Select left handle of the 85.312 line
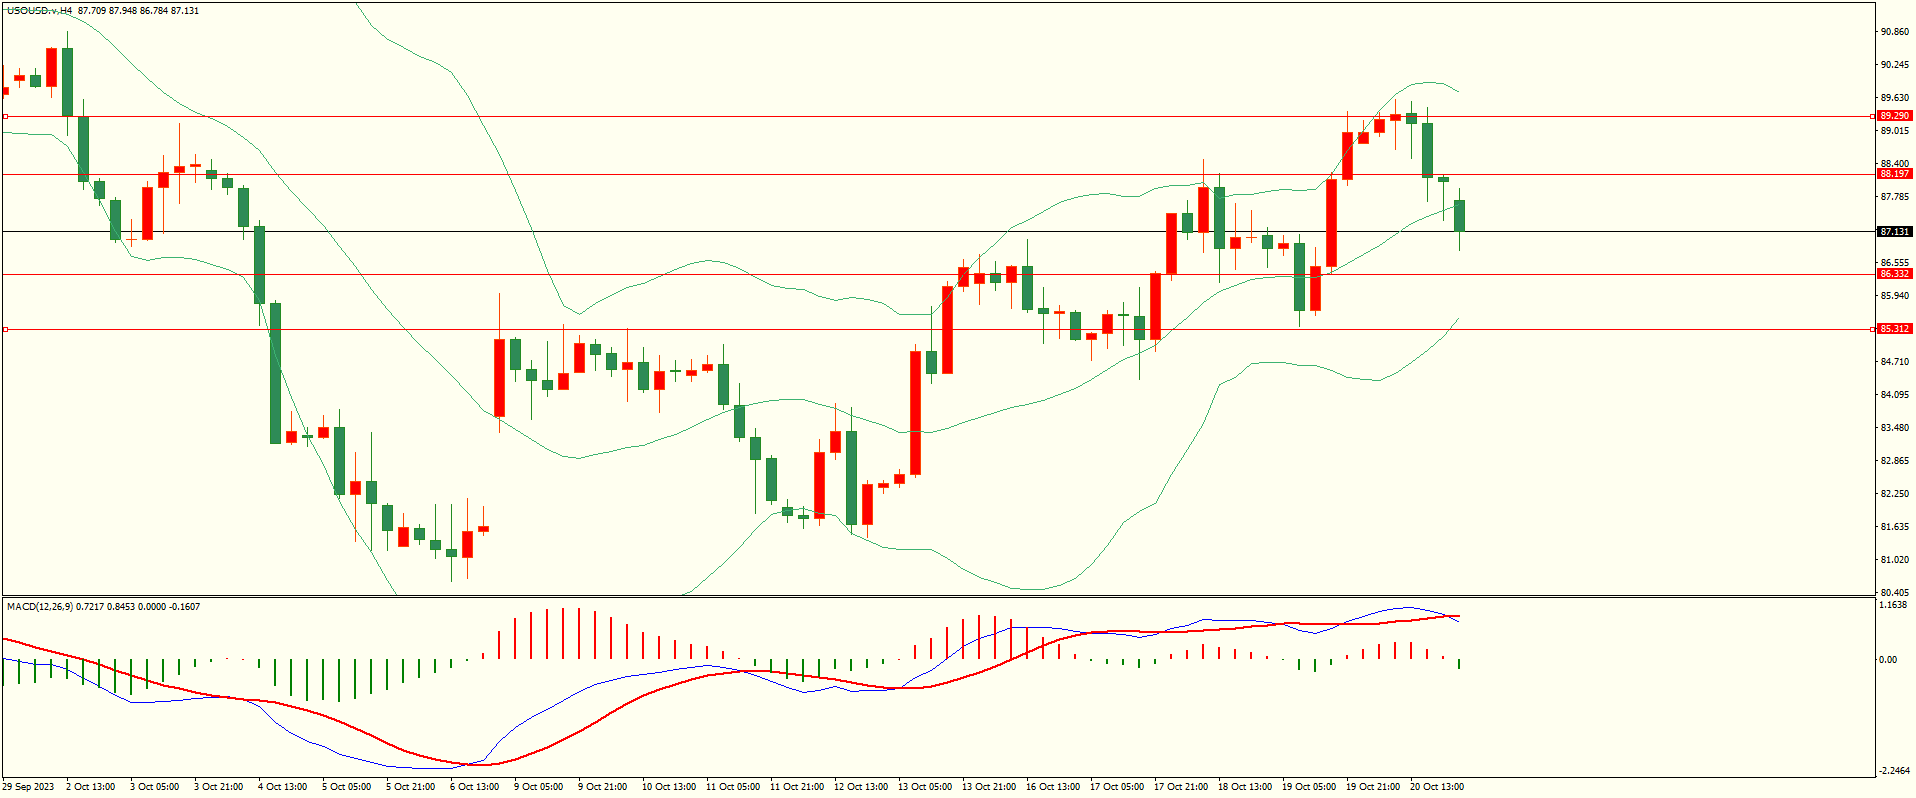 [5, 329]
